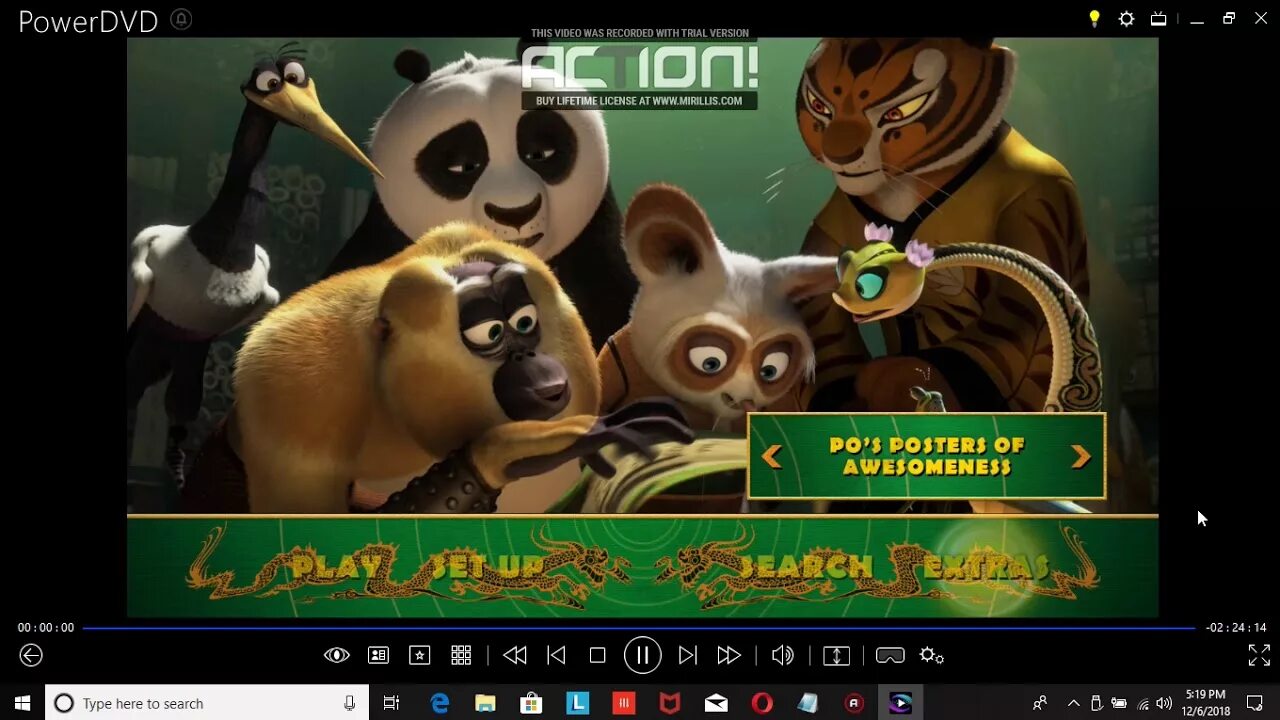Open the media info card icon

click(x=378, y=655)
